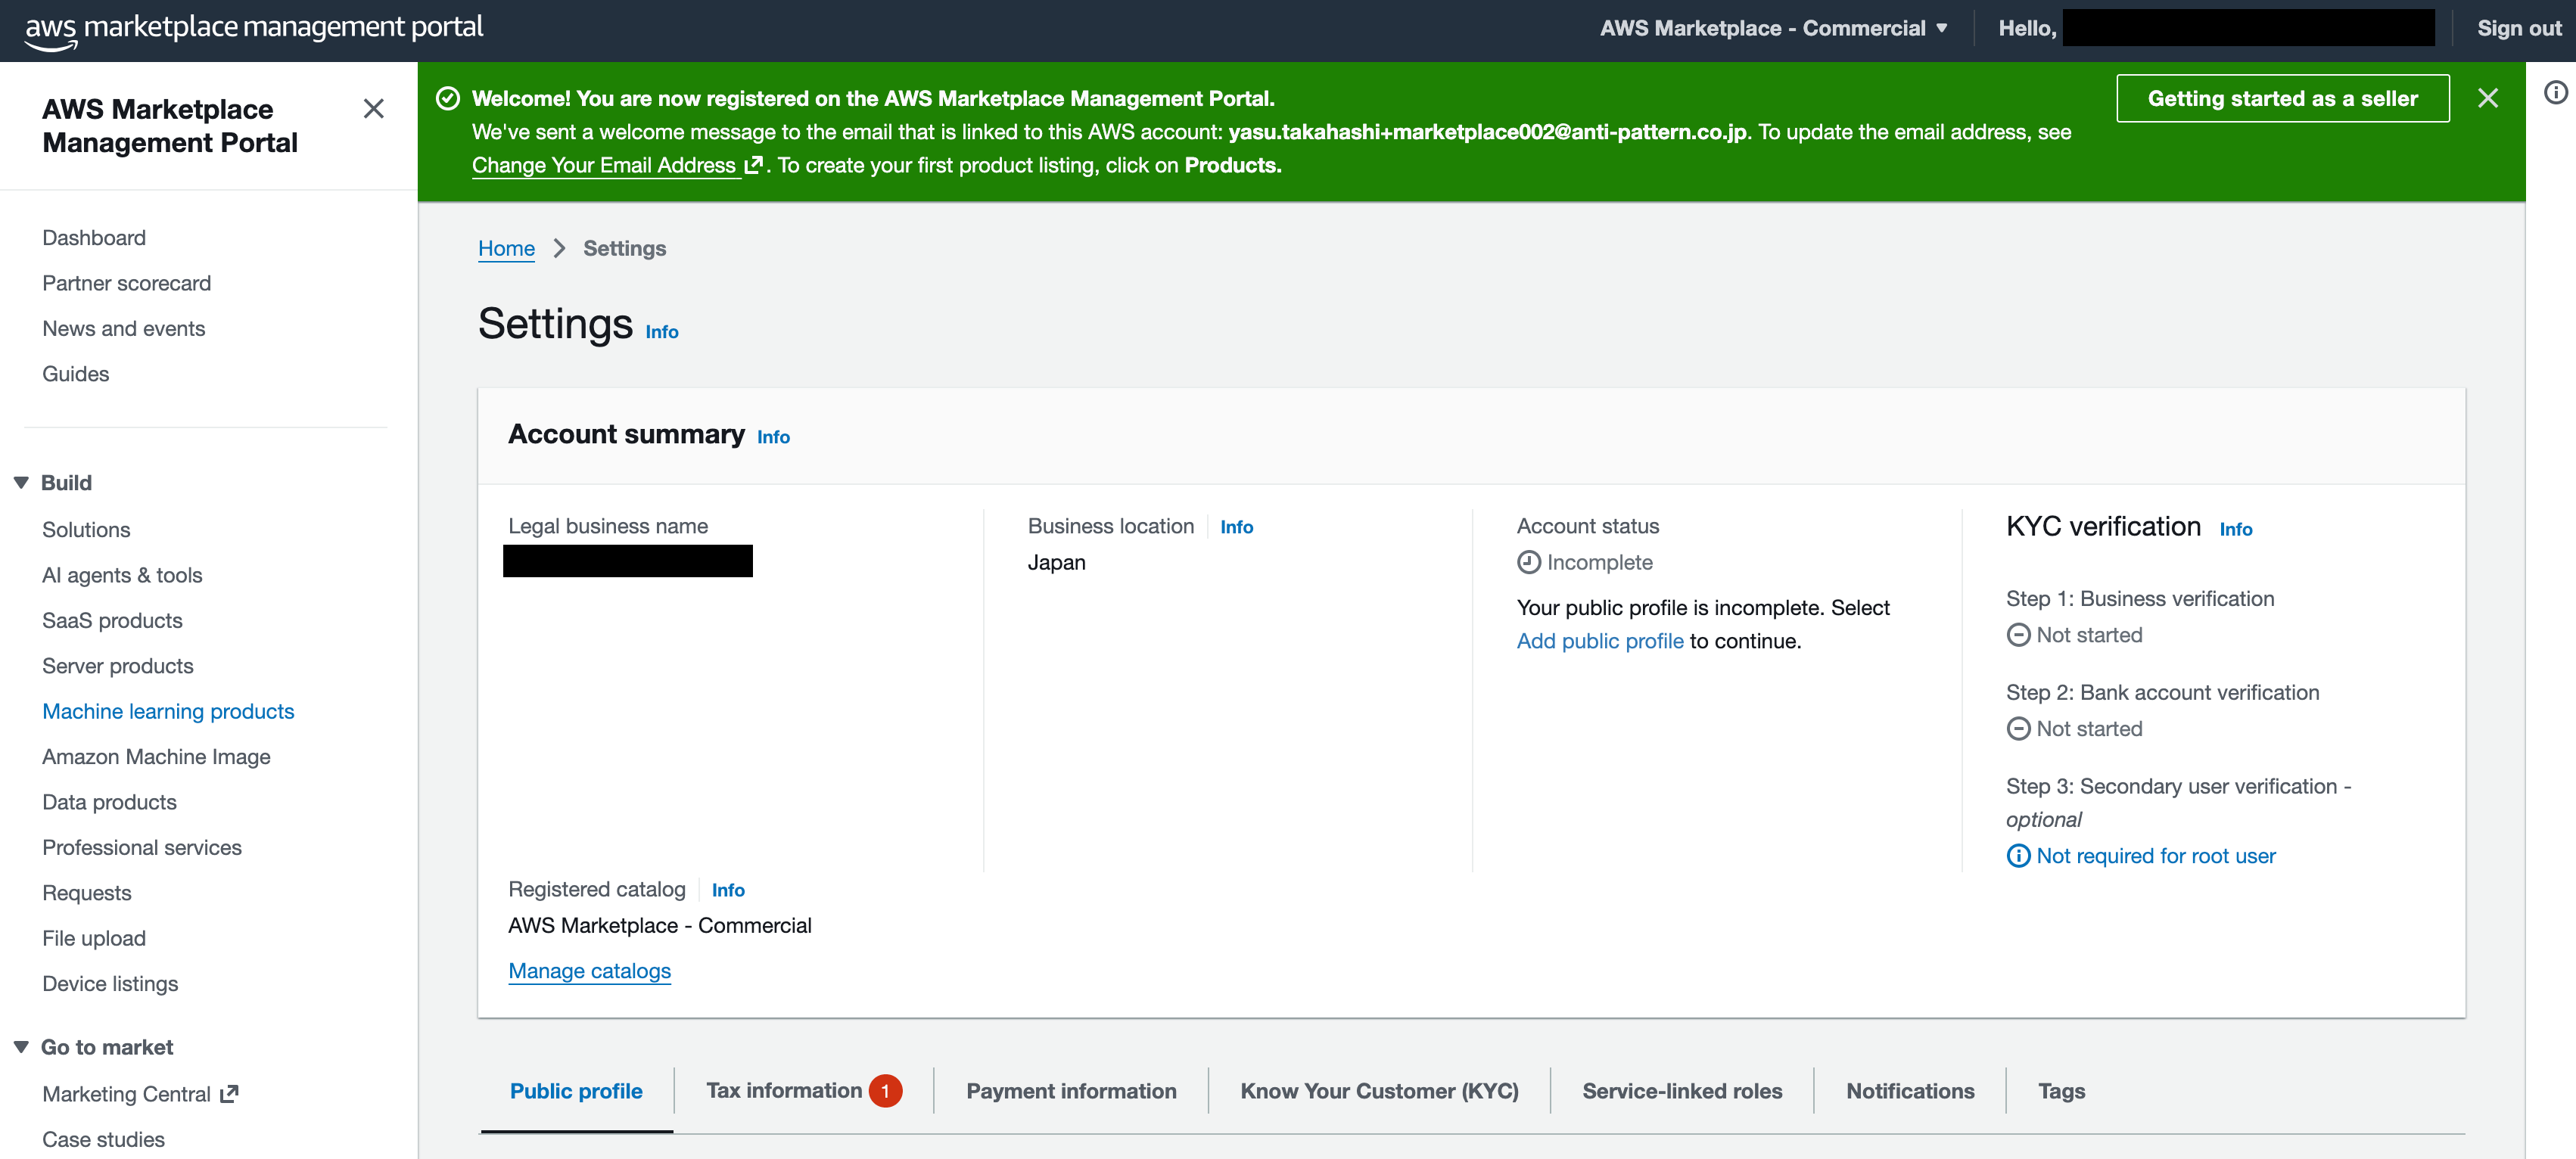Click Not required for root user link
The image size is (2576, 1159).
coord(2156,856)
